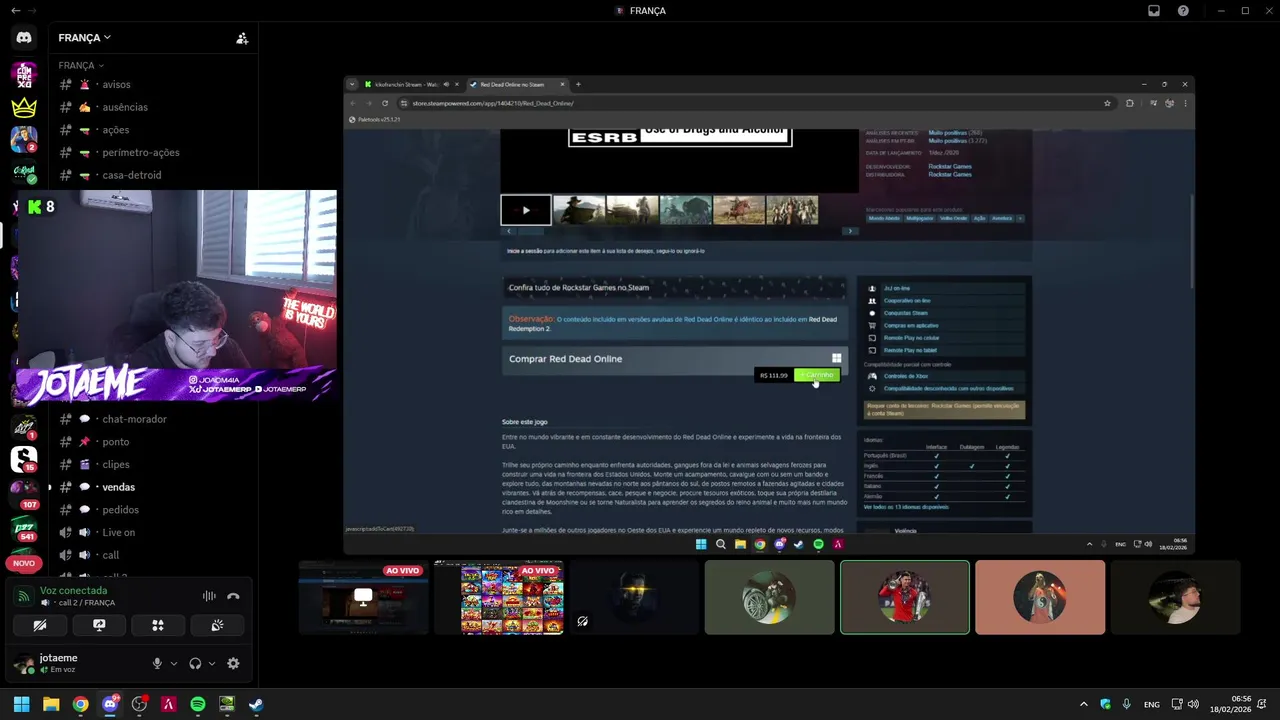Click the invite members icon beside FRANÇA
This screenshot has width=1280, height=720.
pyautogui.click(x=242, y=38)
